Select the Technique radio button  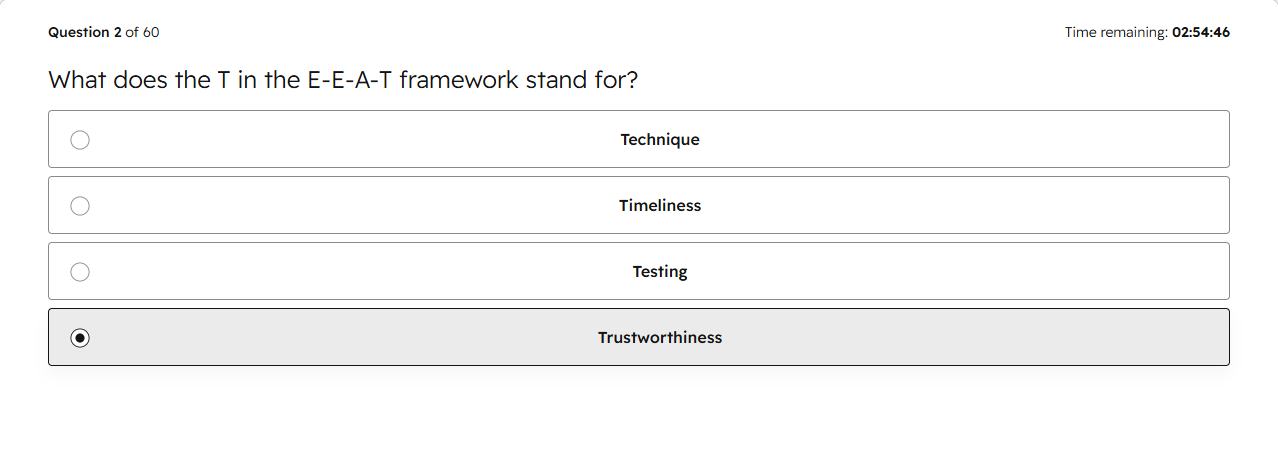point(80,140)
